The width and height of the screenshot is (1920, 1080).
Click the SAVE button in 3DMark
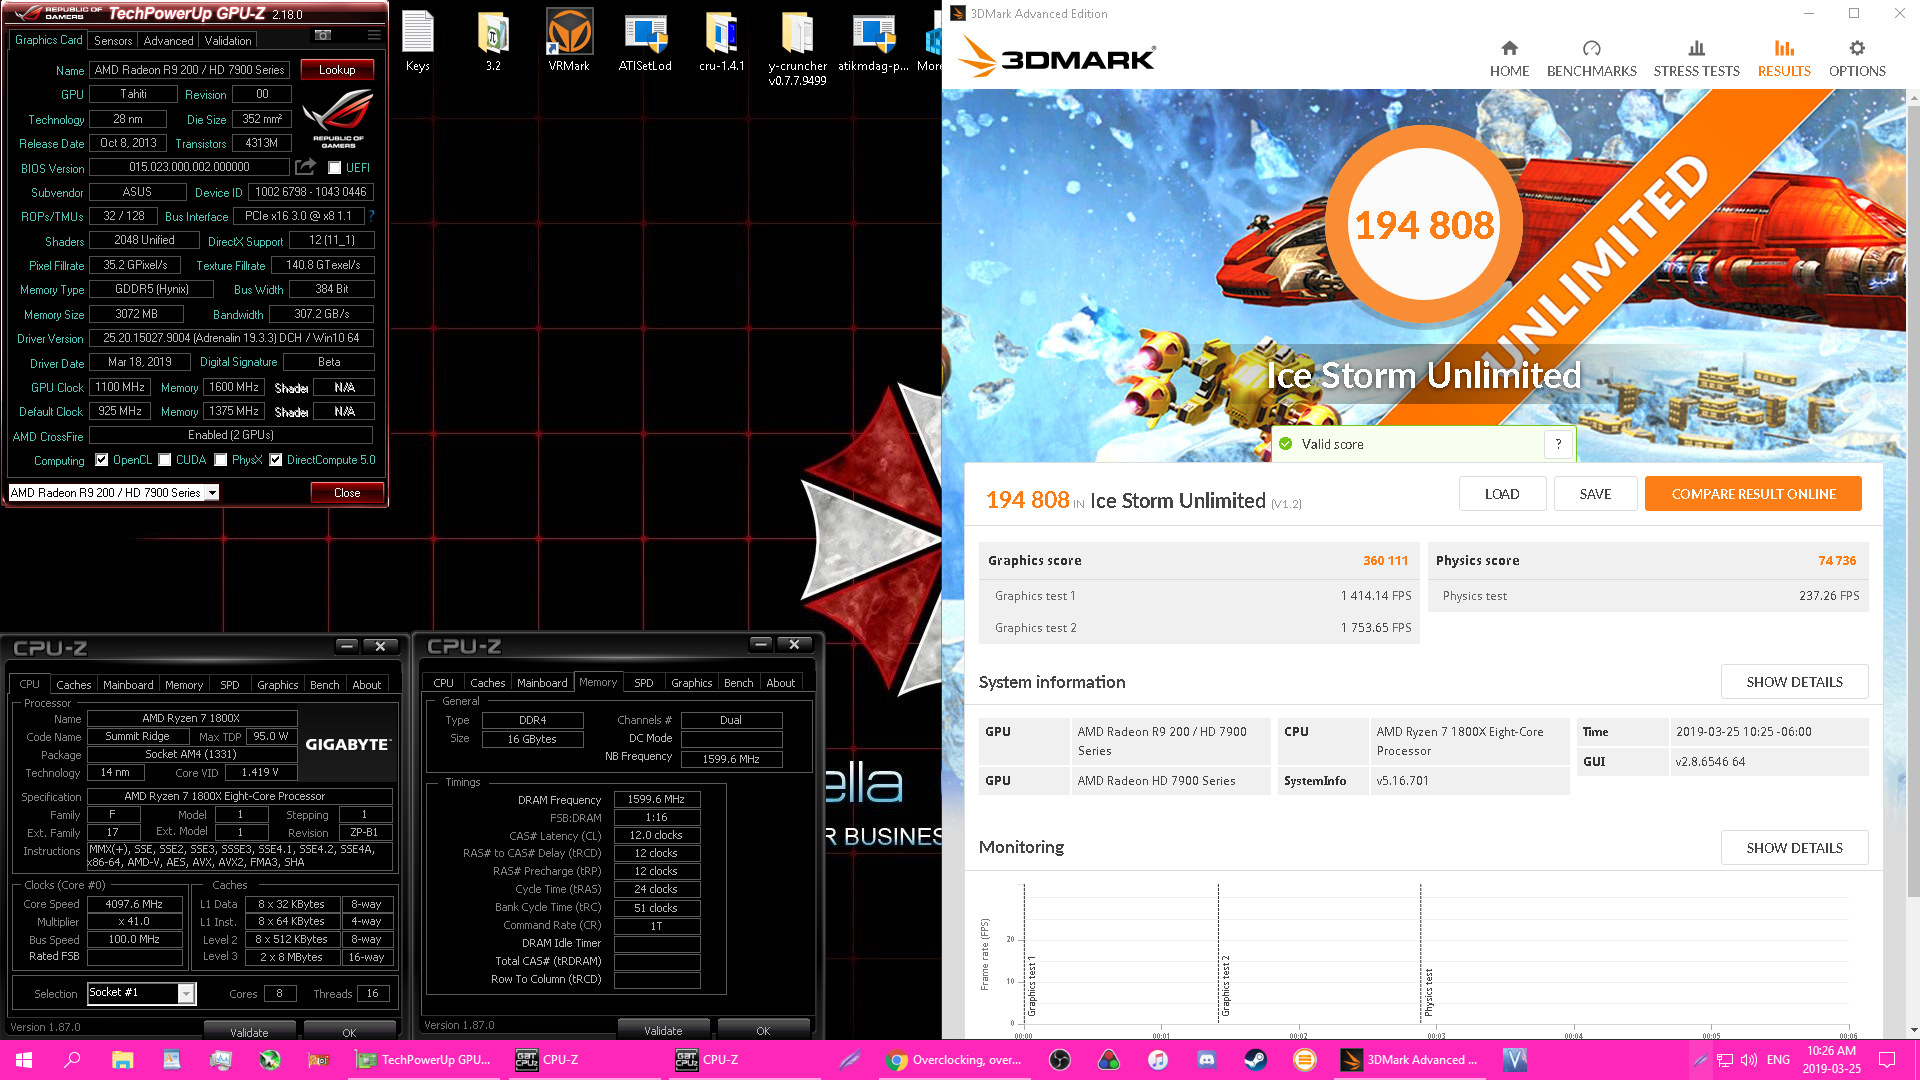(1595, 494)
